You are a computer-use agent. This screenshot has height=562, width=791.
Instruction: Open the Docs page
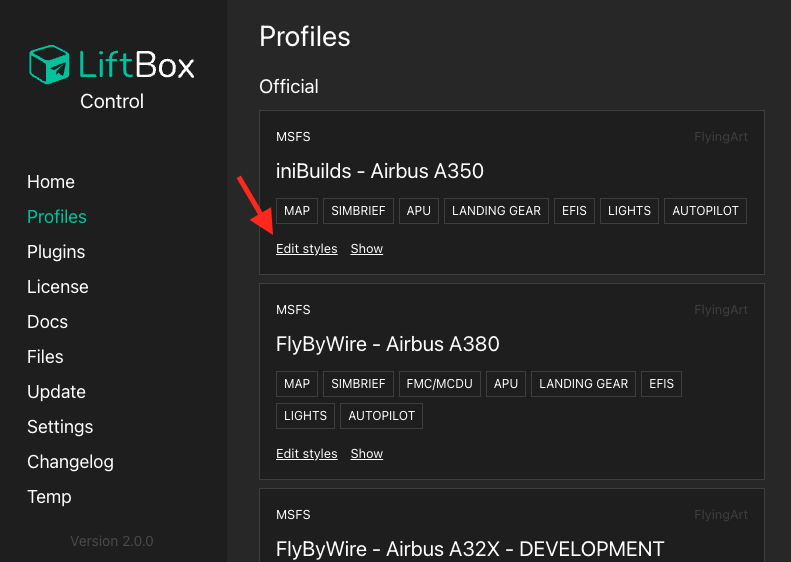[47, 322]
